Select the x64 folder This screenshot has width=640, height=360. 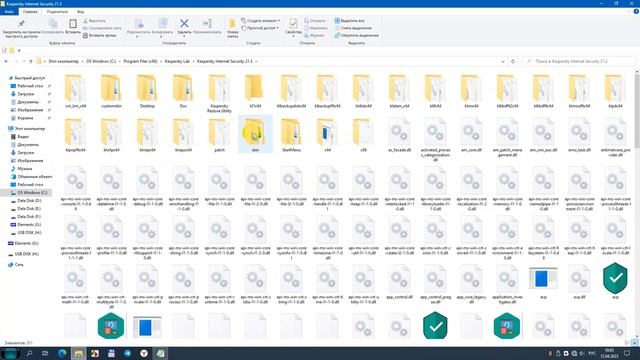(327, 135)
